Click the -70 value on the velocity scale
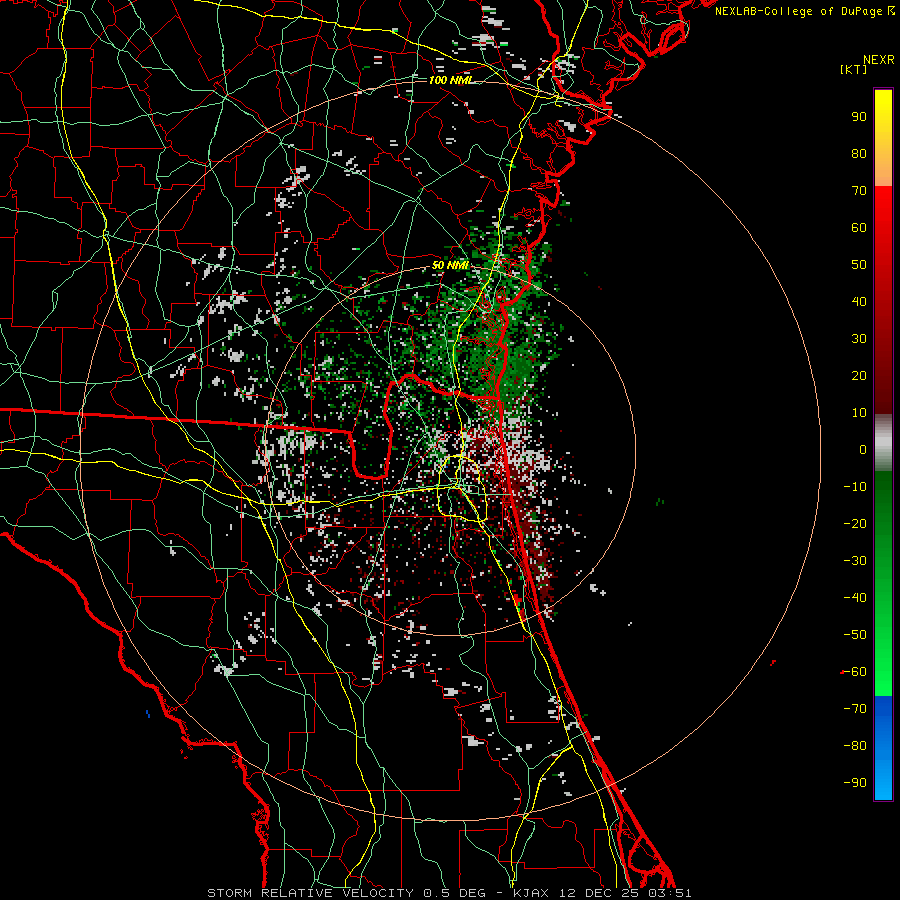Image resolution: width=900 pixels, height=900 pixels. coord(855,709)
